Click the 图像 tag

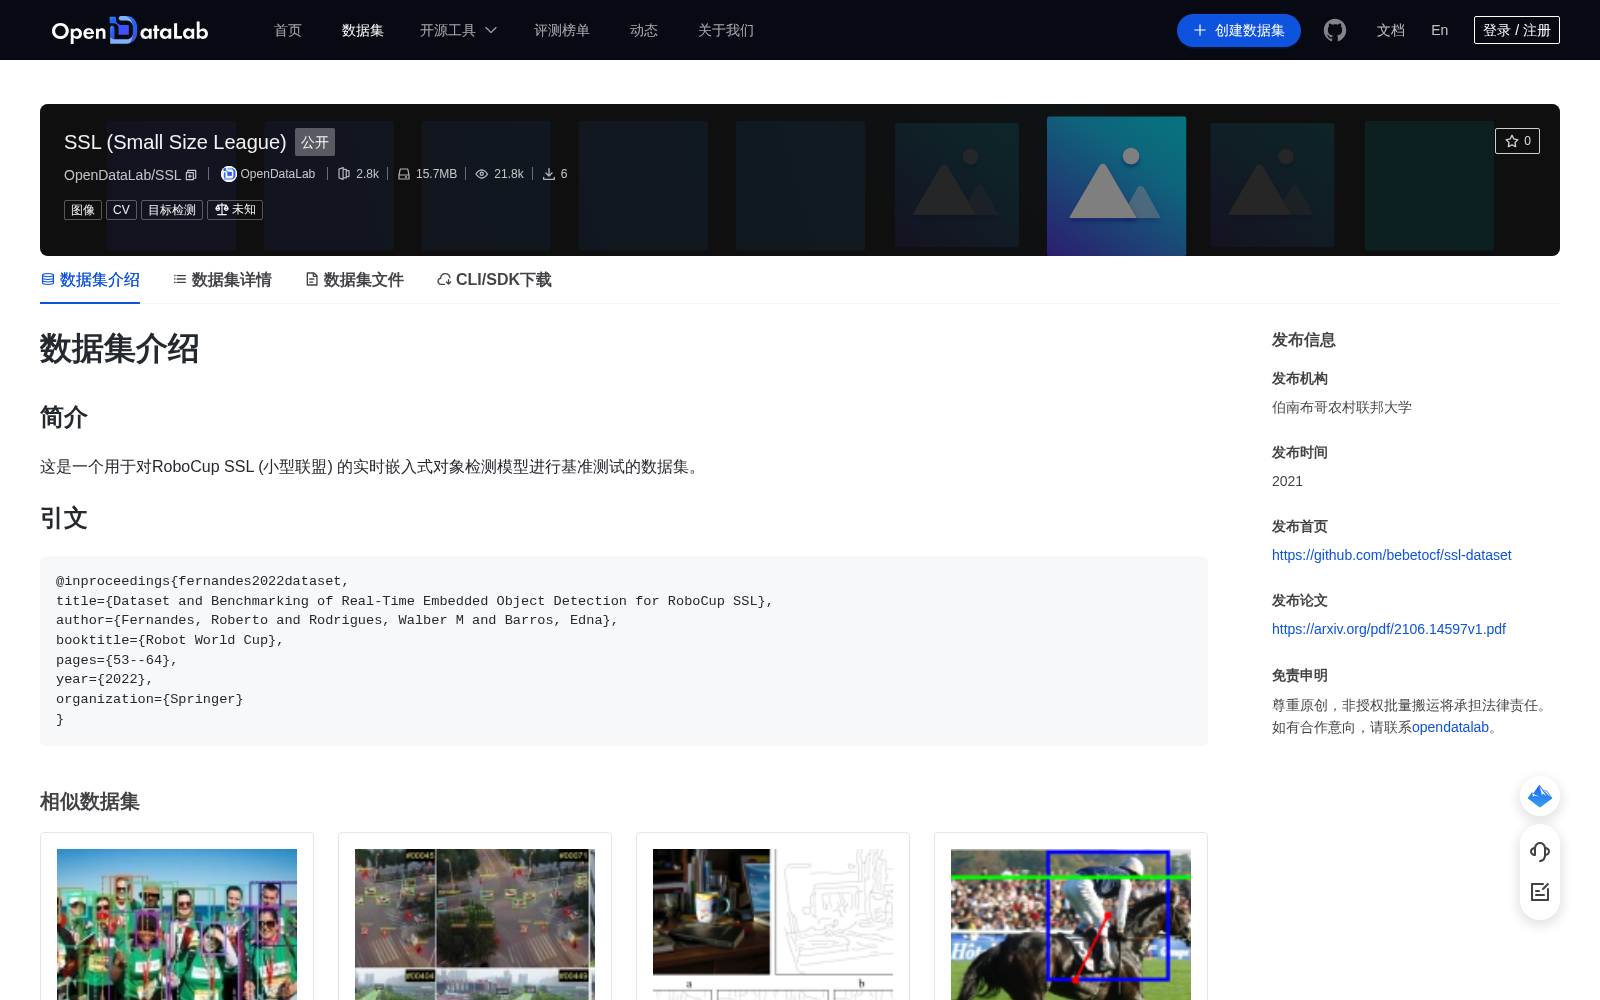click(x=83, y=210)
